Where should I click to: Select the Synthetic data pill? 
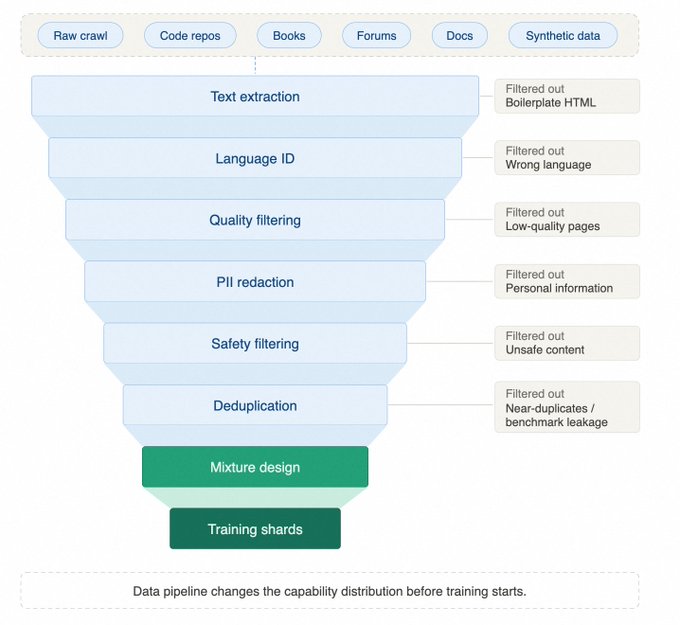(x=563, y=36)
